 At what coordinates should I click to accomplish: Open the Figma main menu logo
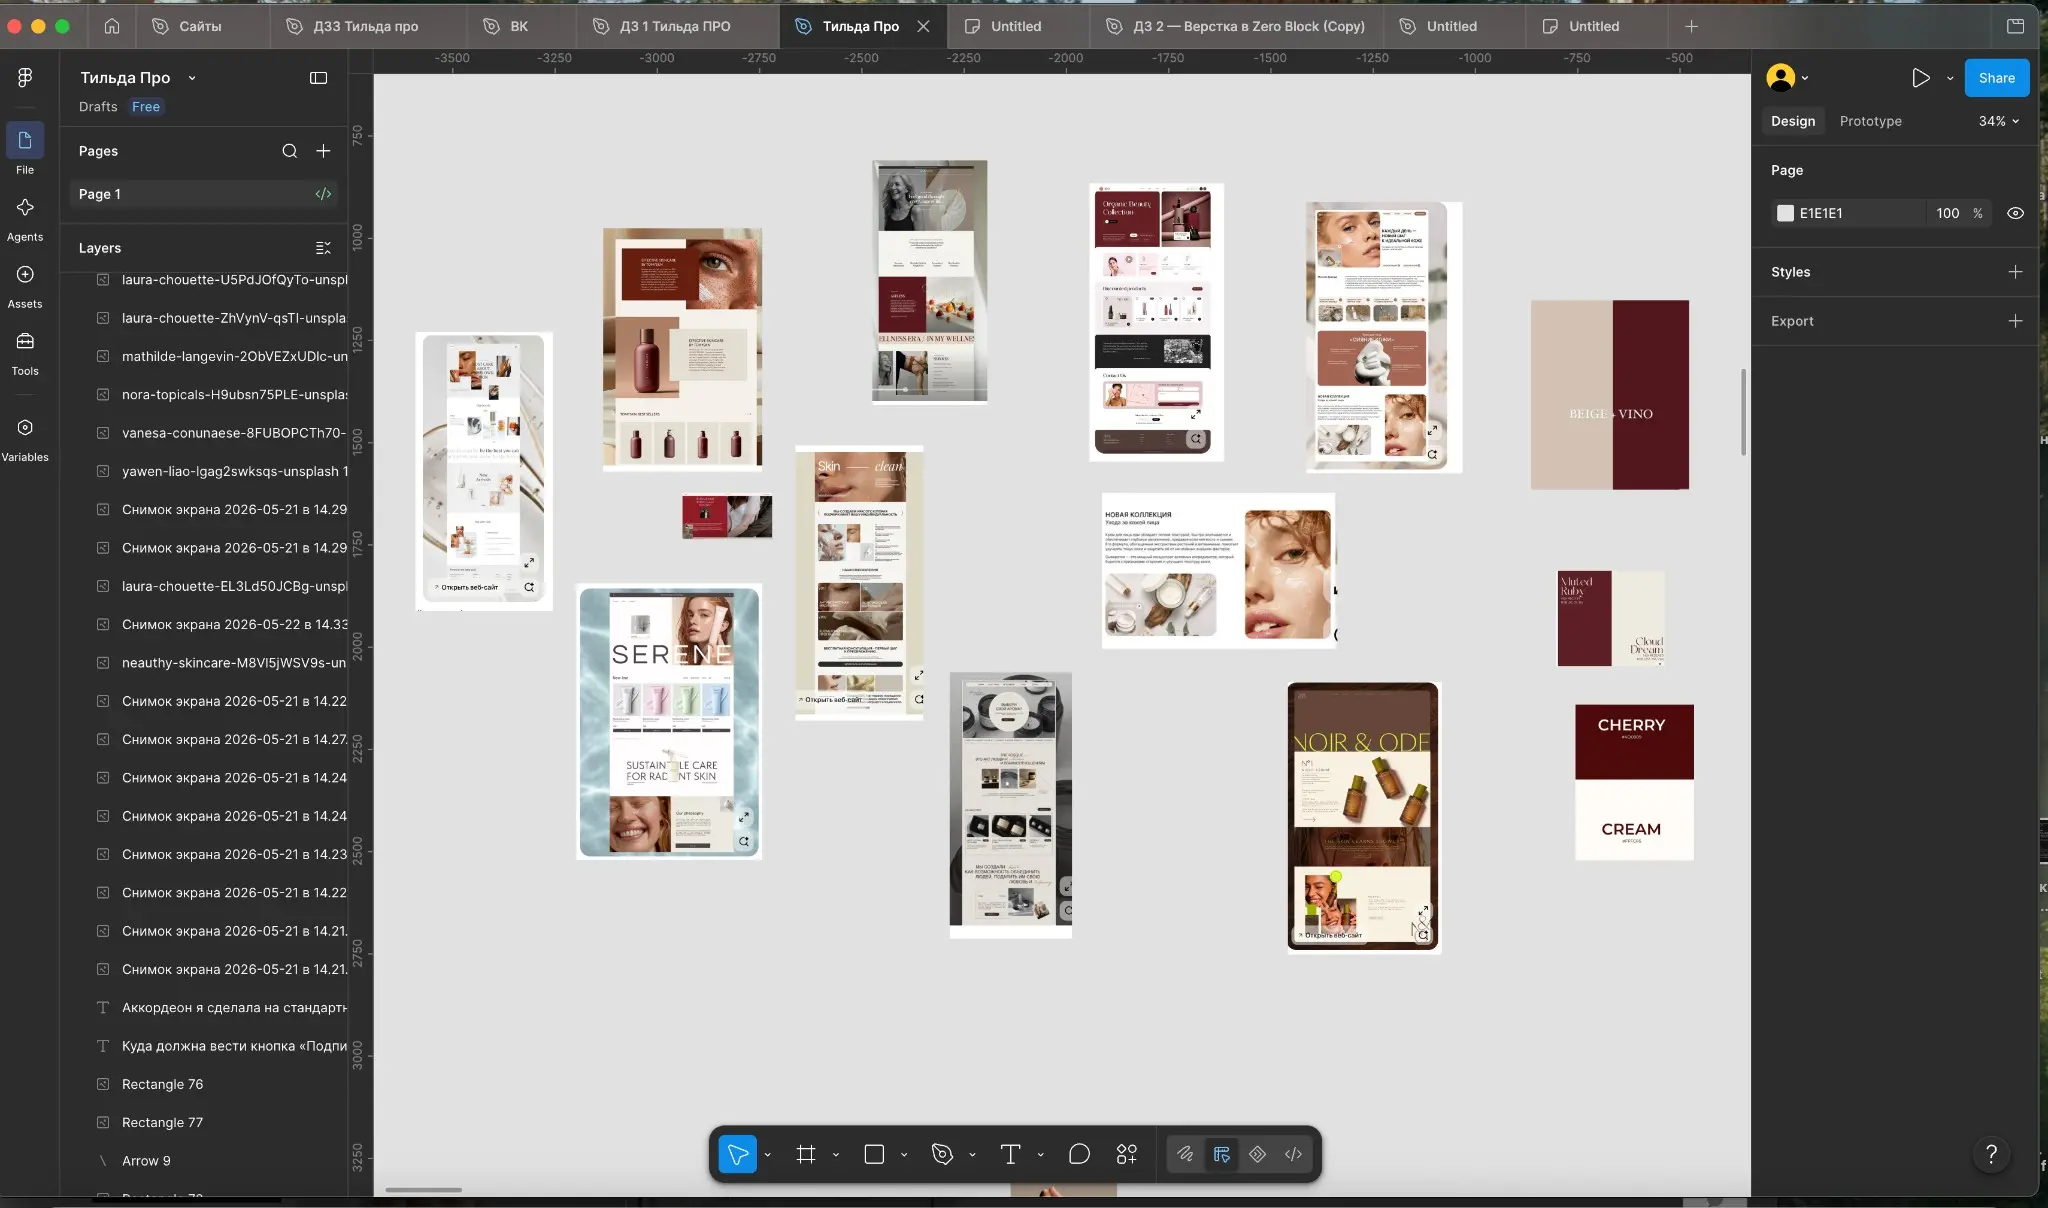25,78
